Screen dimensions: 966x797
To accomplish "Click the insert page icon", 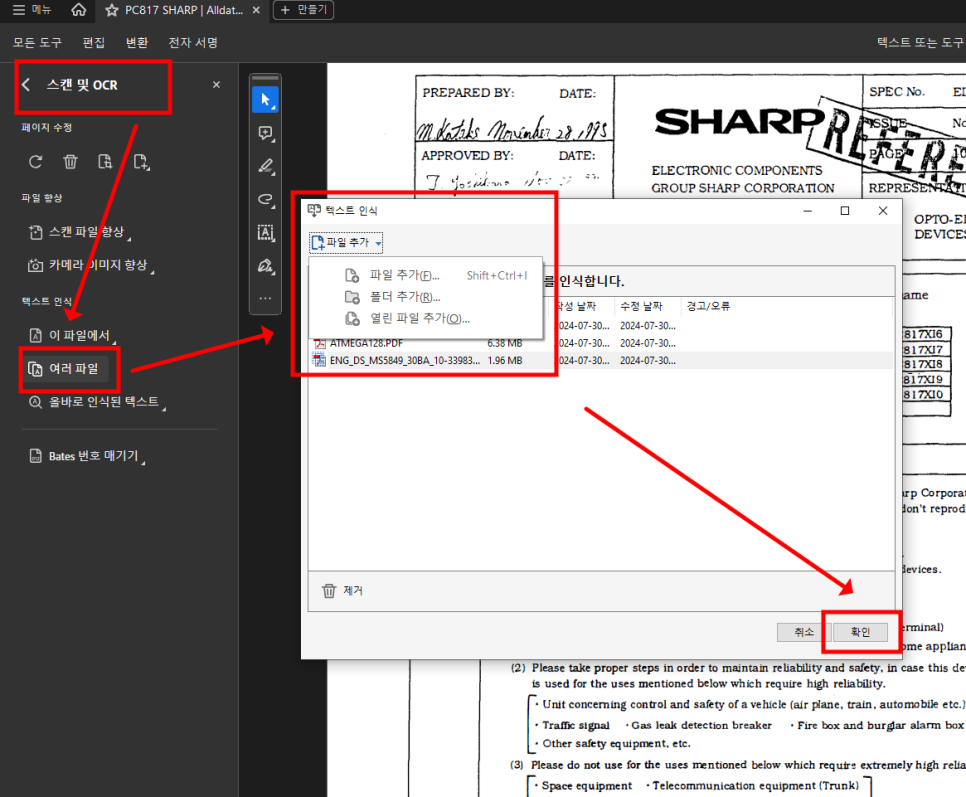I will [141, 162].
